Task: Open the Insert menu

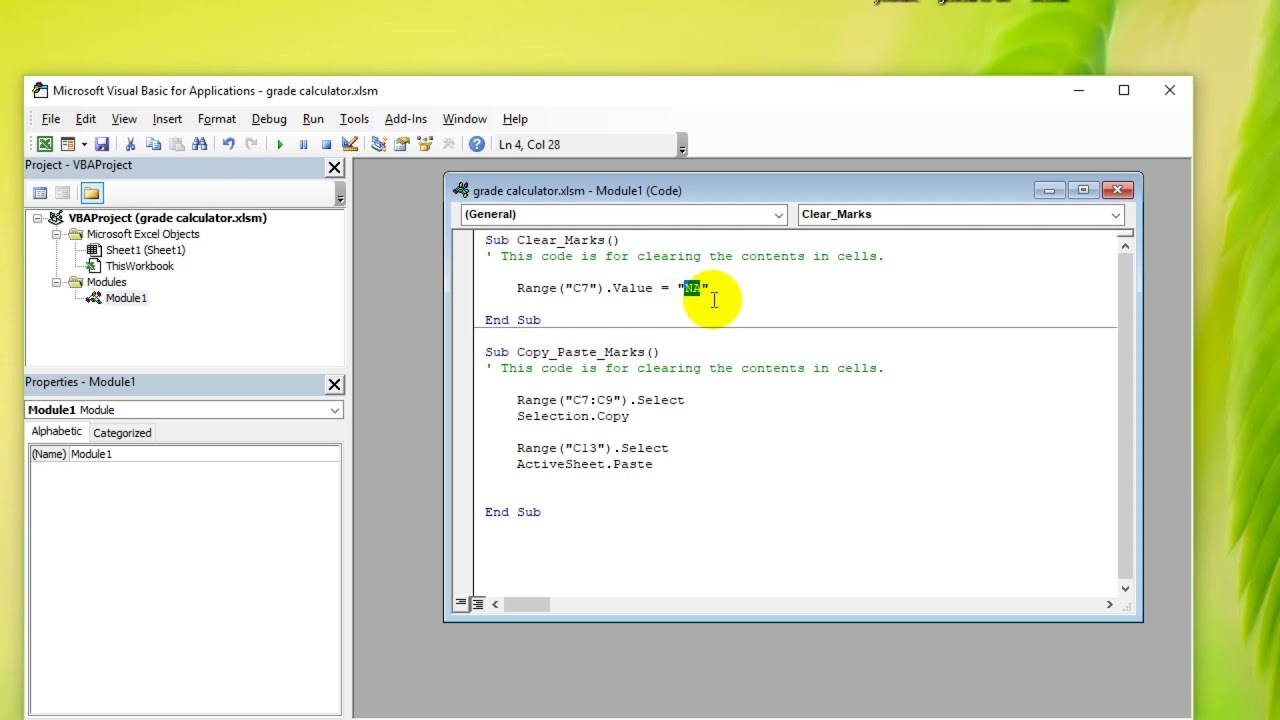Action: 167,119
